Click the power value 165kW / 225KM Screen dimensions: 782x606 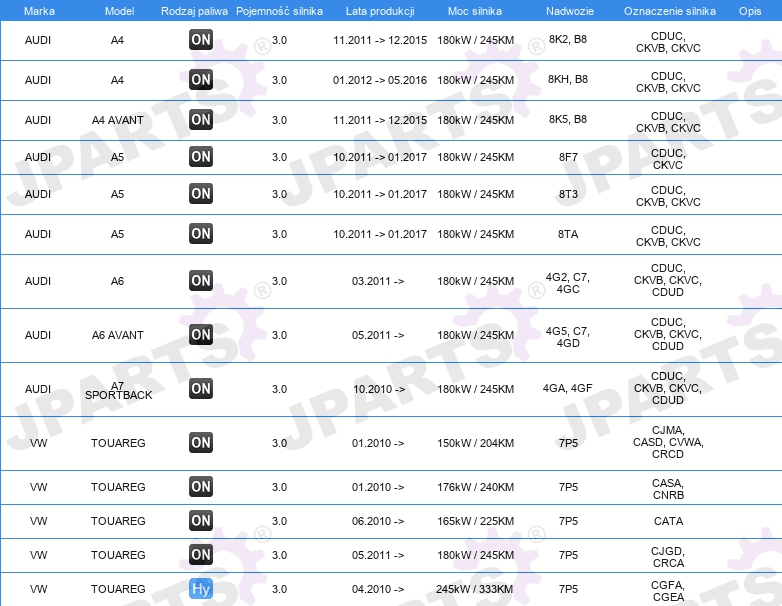click(x=475, y=521)
